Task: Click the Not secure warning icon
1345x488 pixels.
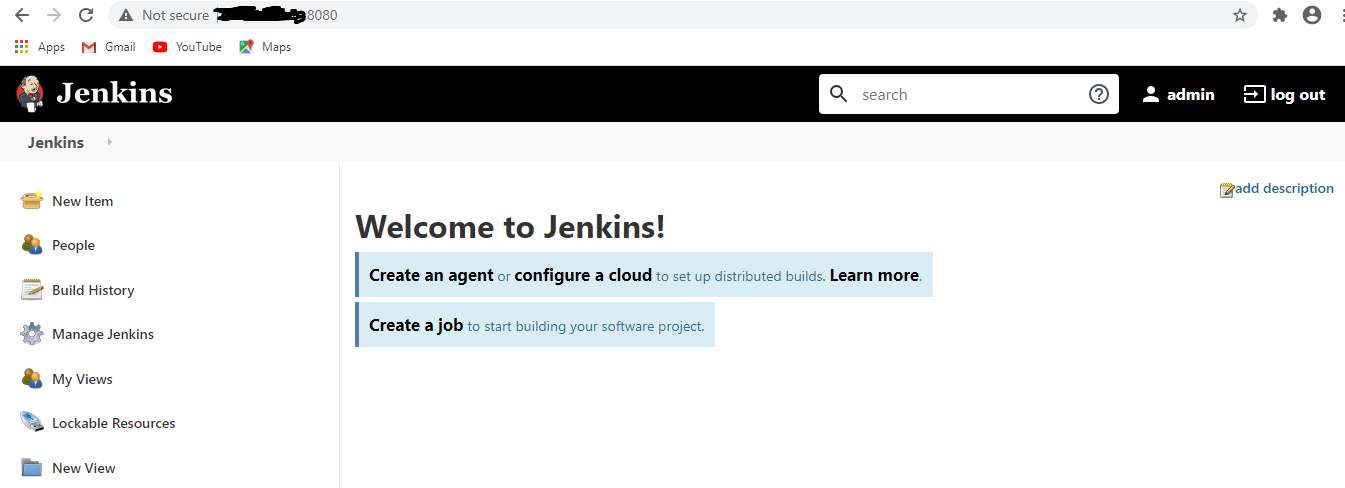Action: tap(126, 15)
